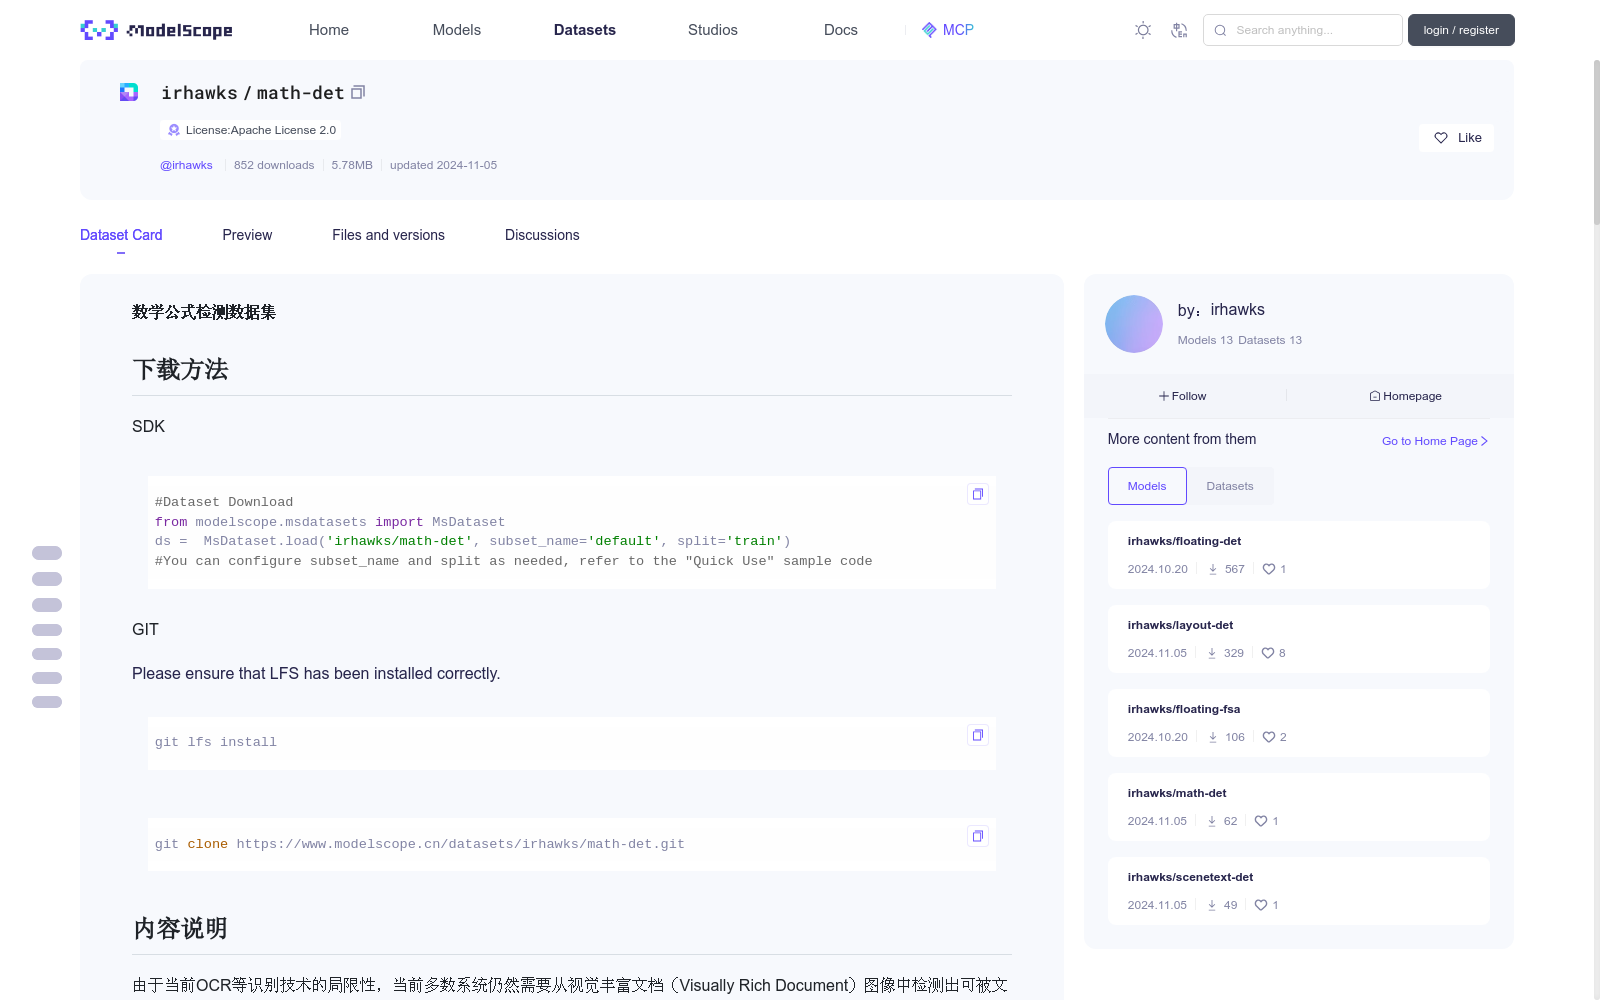This screenshot has height=1000, width=1600.
Task: Copy the SDK dataset download code
Action: [x=978, y=494]
